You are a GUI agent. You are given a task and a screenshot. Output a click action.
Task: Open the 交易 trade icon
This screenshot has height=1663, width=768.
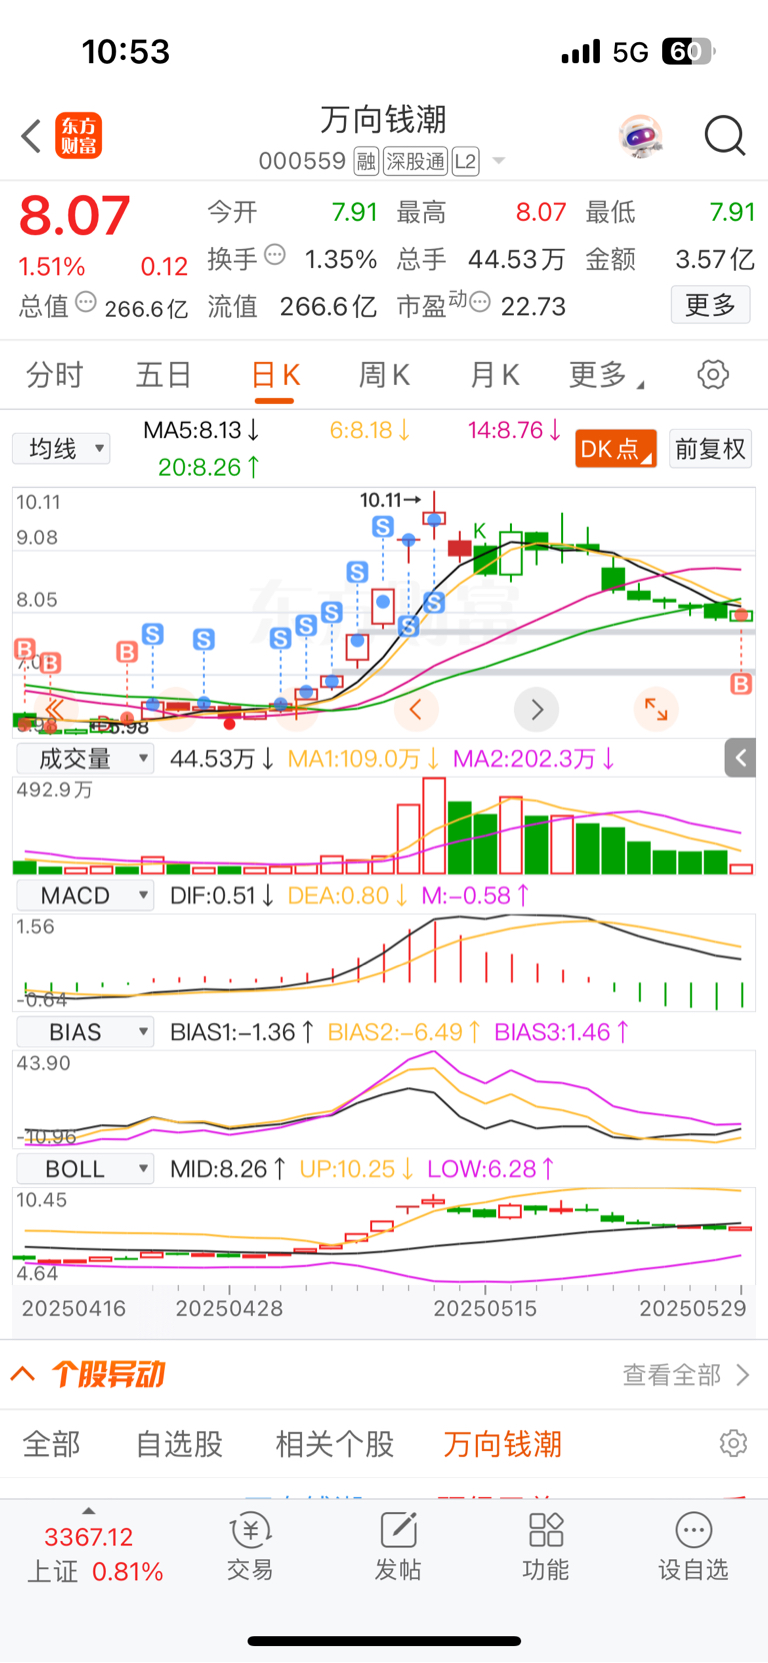tap(250, 1546)
